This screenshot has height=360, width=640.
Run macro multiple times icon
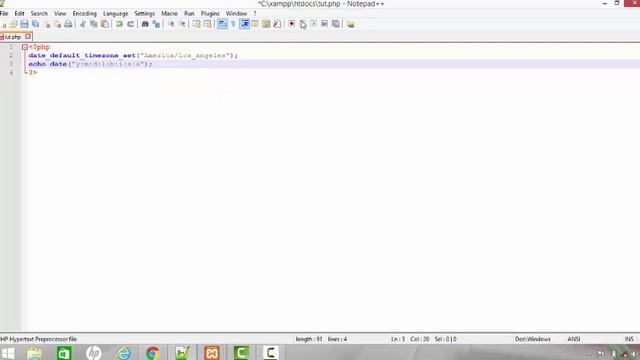[x=324, y=24]
